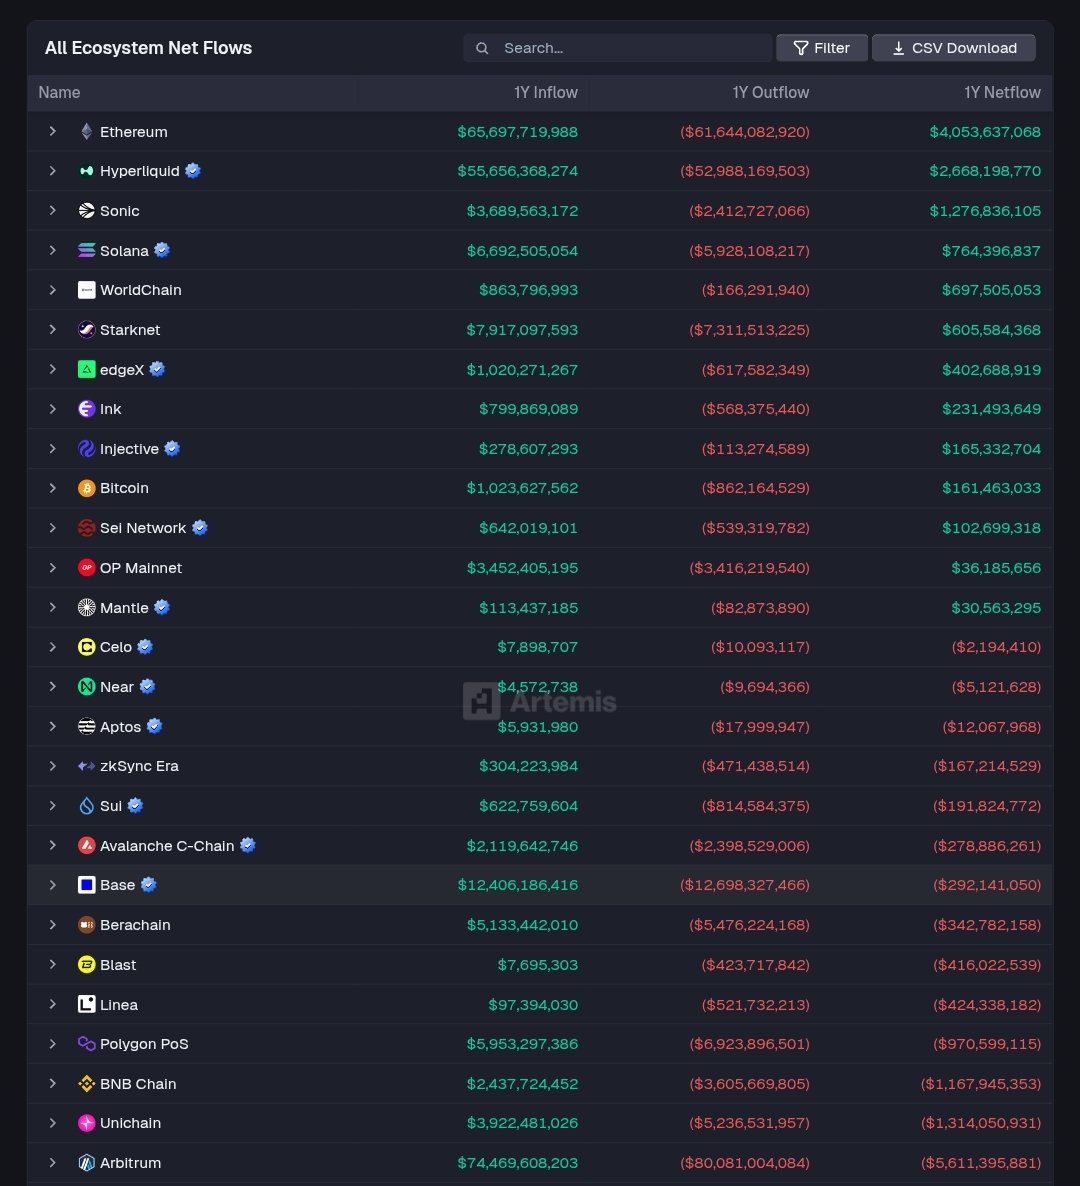Click Arbitrum inflow value $74,469,608,203
This screenshot has height=1186, width=1080.
[x=517, y=1163]
